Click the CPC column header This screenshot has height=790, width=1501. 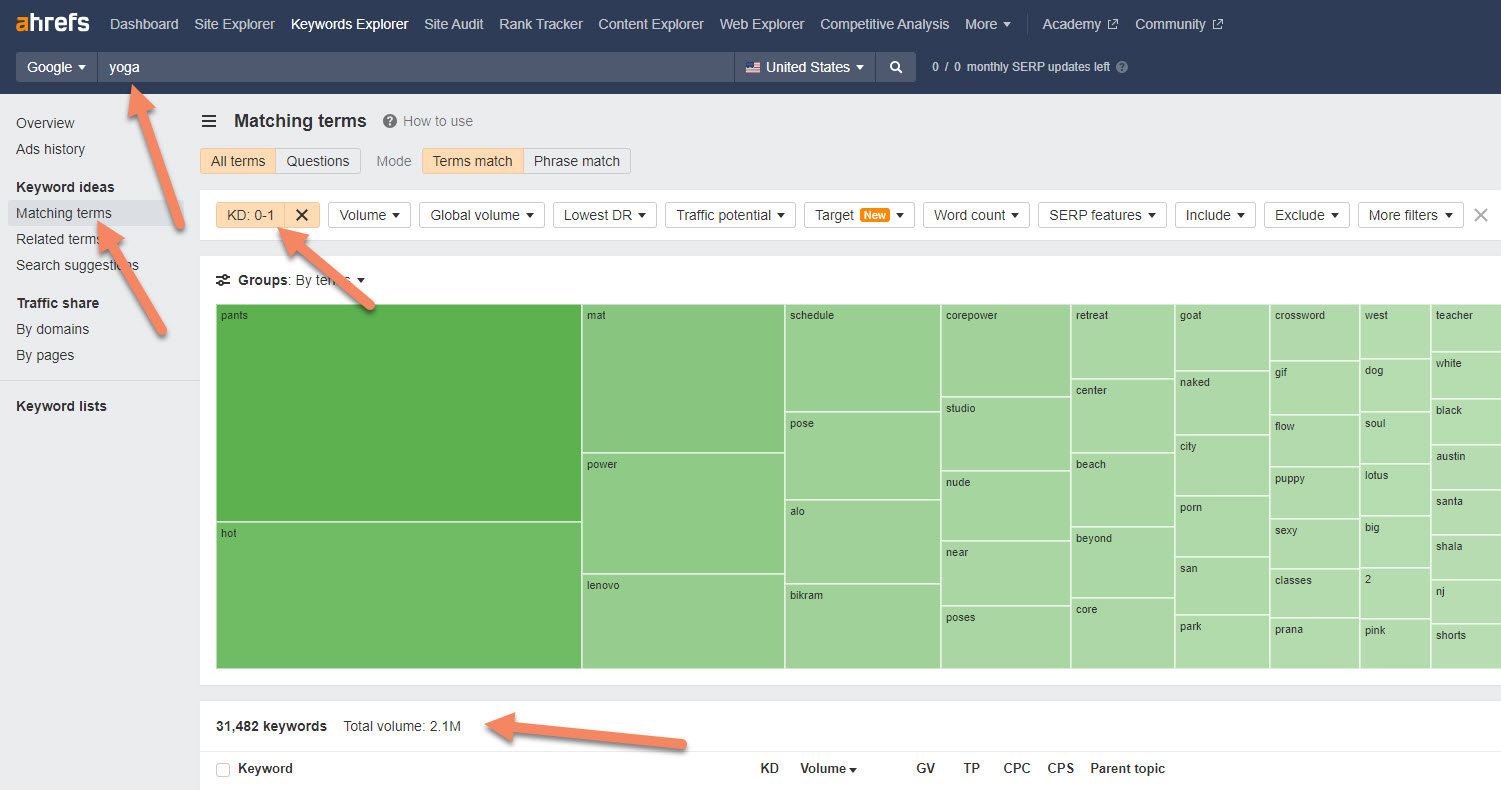(1017, 769)
